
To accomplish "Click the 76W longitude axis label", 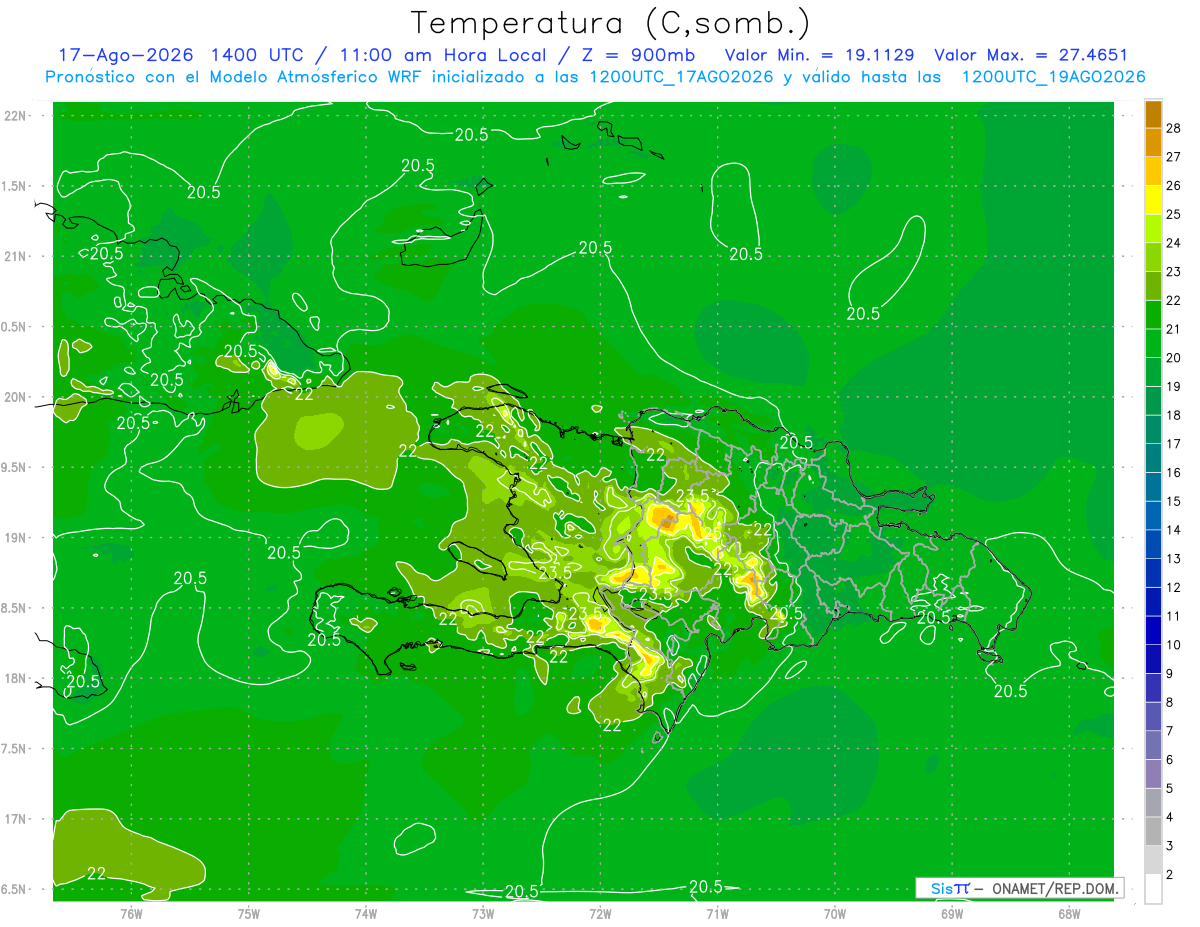I will (x=131, y=913).
